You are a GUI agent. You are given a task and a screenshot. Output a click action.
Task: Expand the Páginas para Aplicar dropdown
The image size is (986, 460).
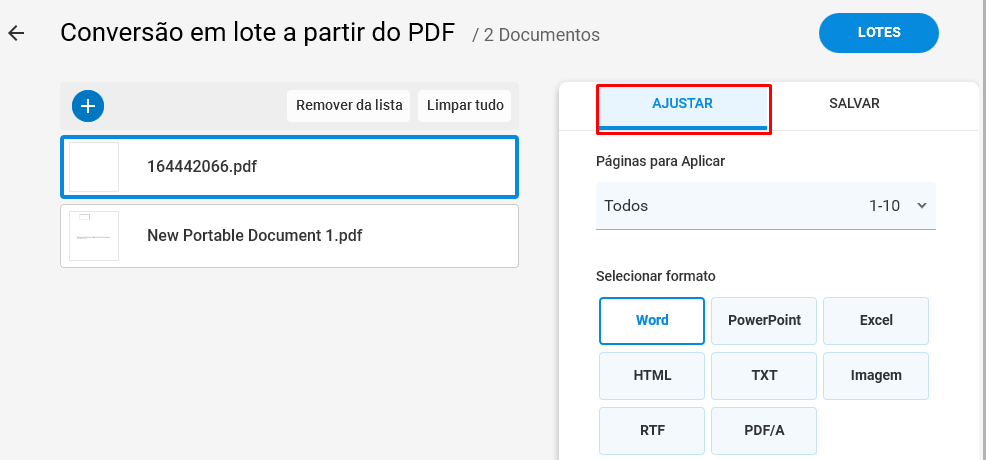[765, 206]
